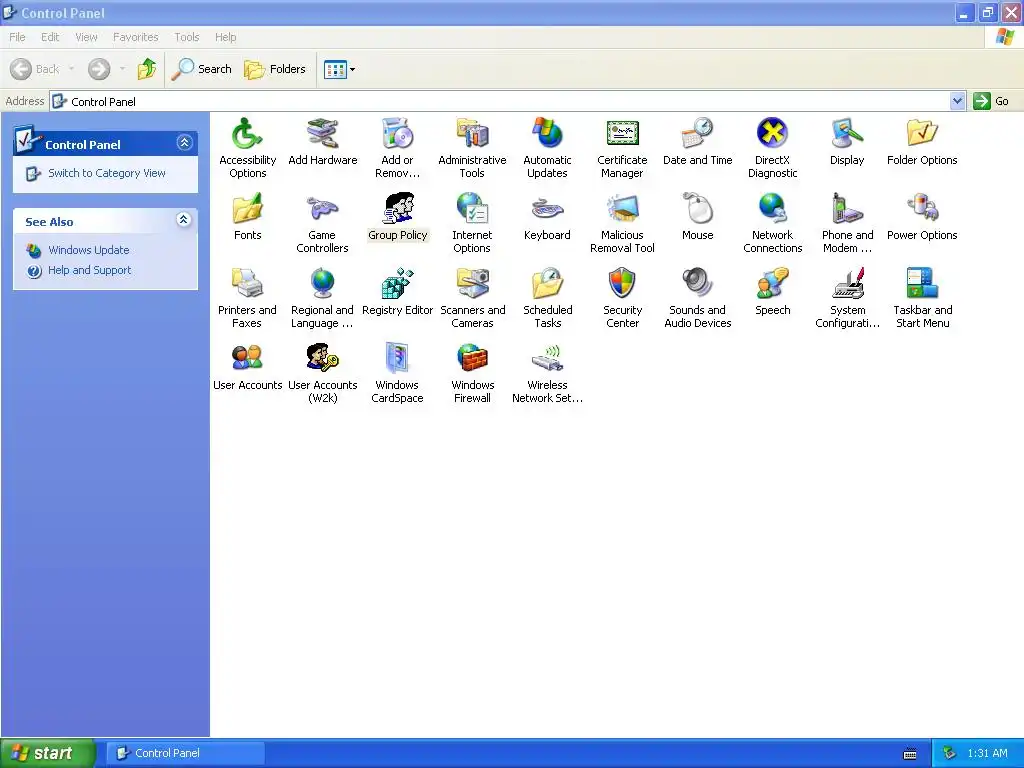Open the Tools menu
Screen dimensions: 1024x768
coord(186,37)
